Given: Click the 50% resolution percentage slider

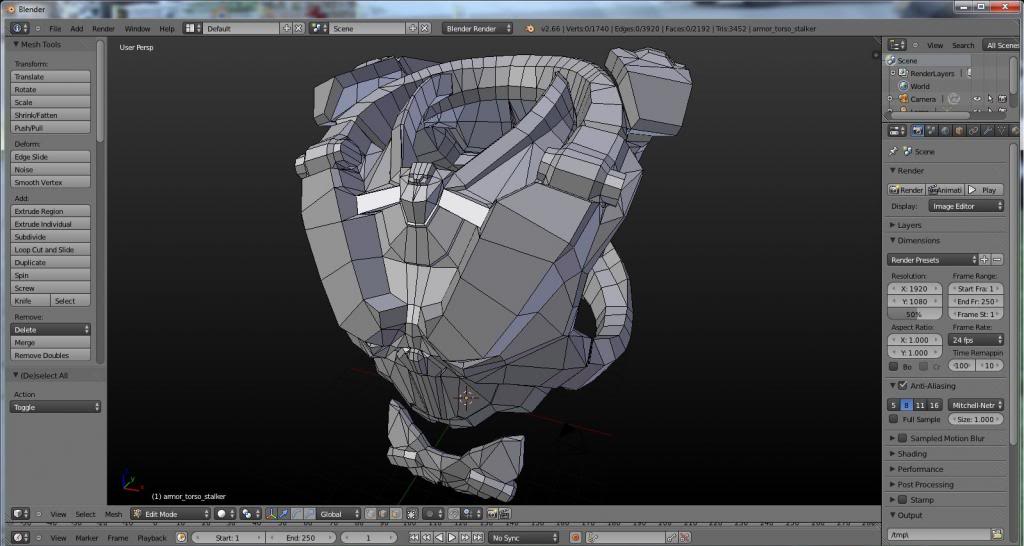Looking at the screenshot, I should click(x=914, y=314).
